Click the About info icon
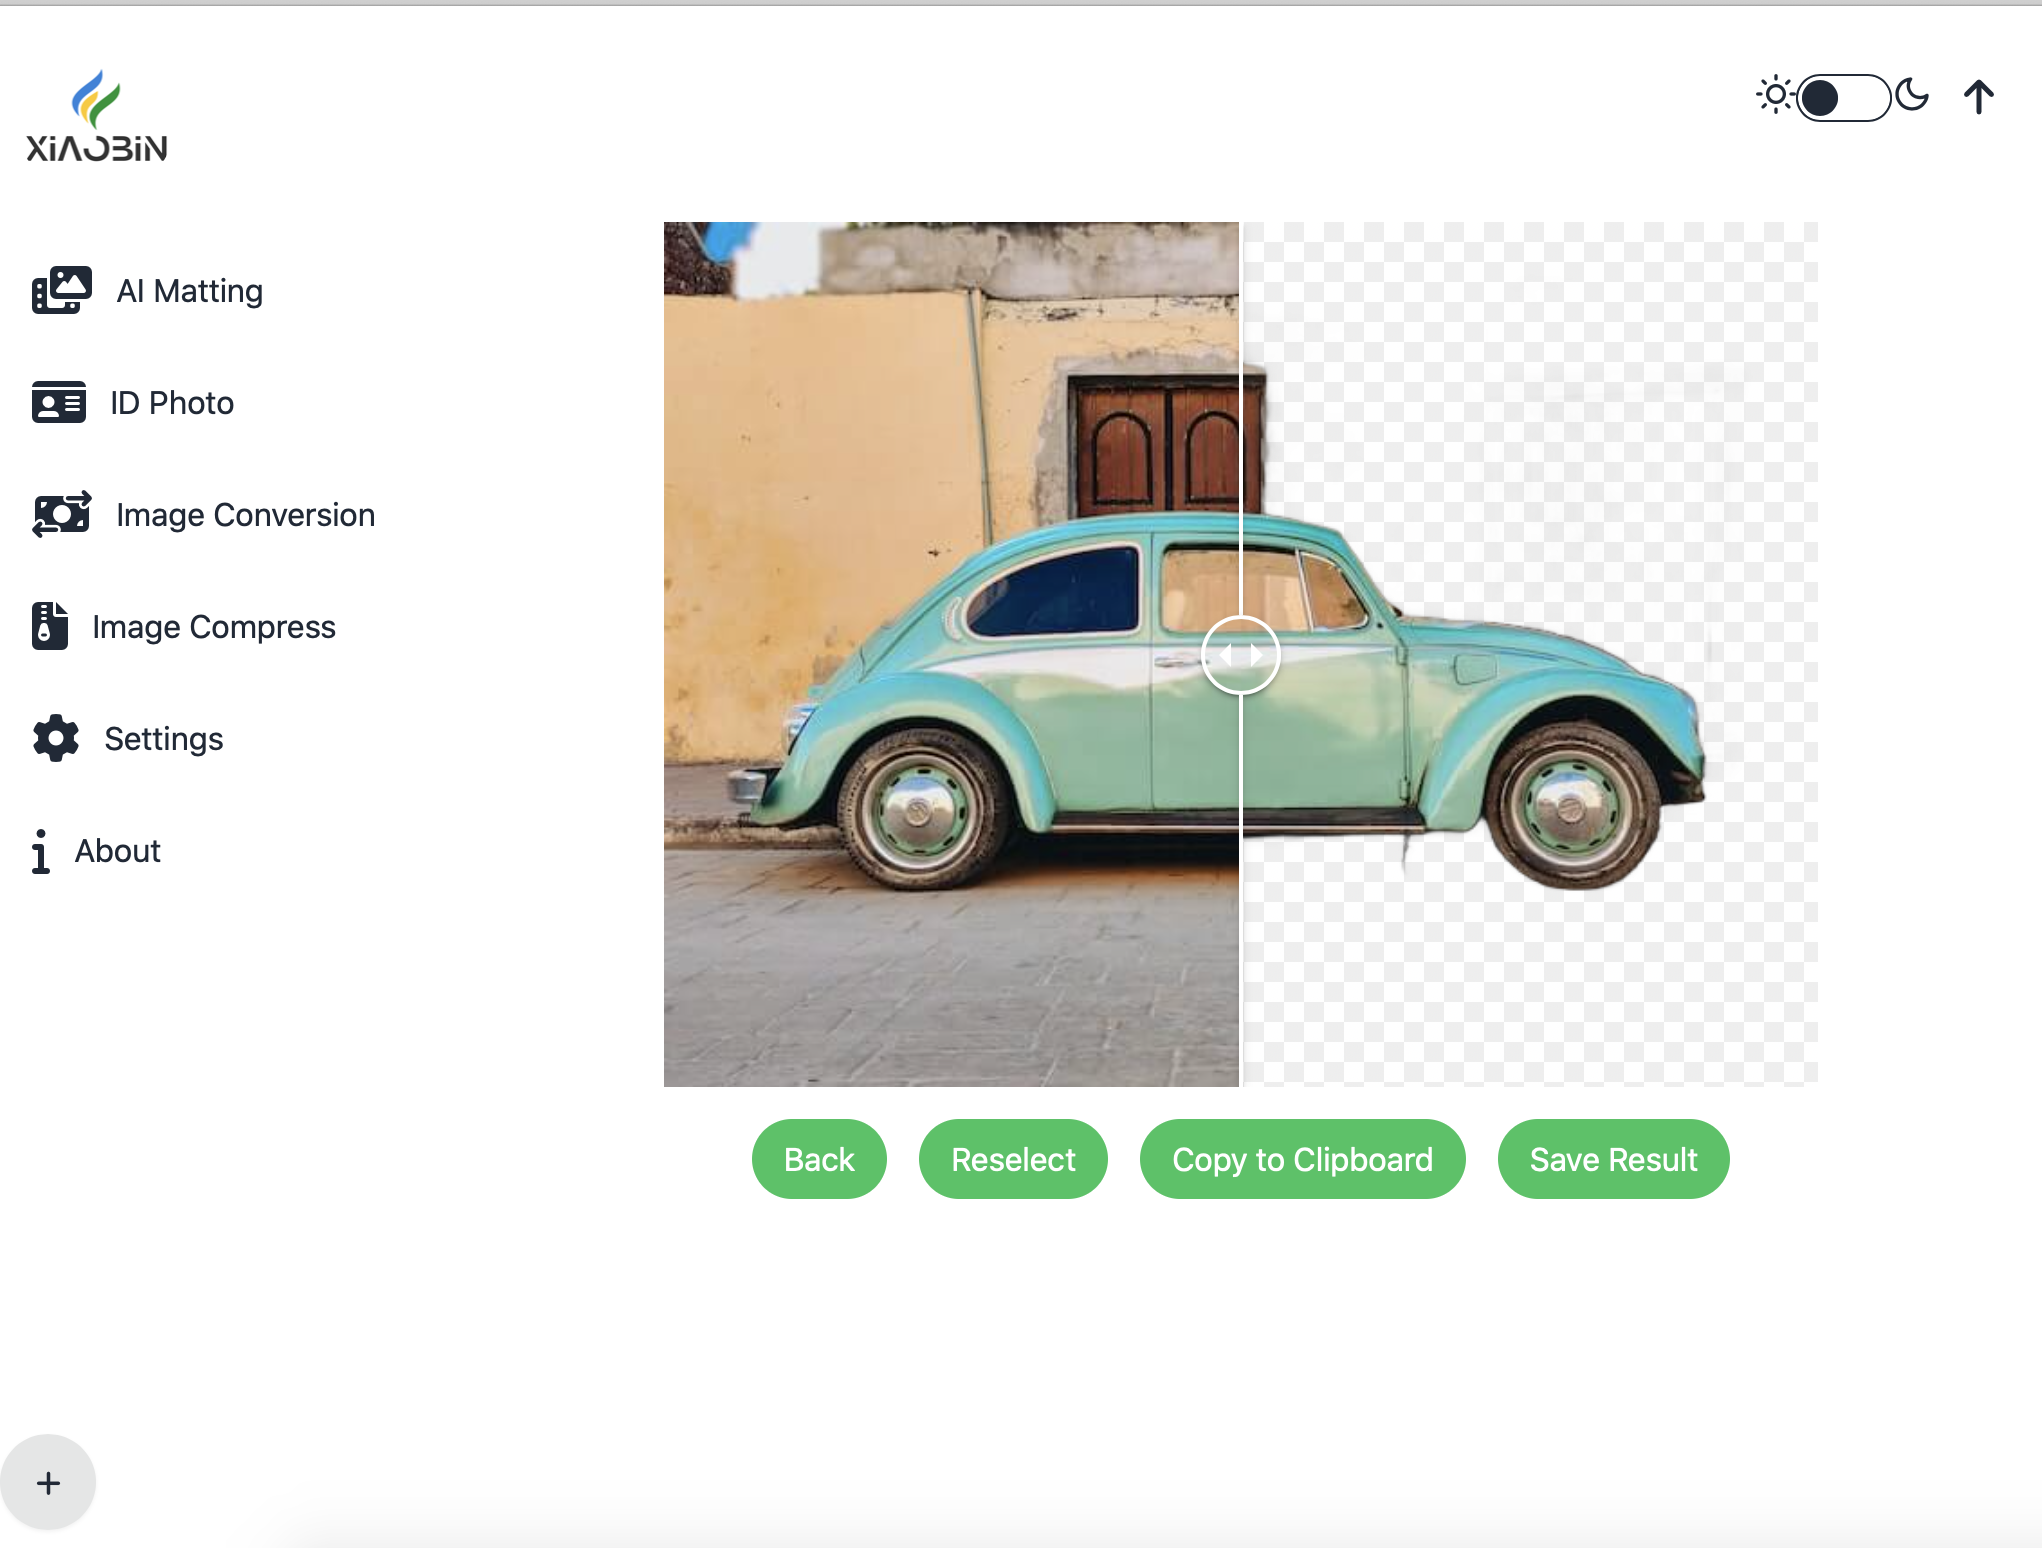 point(40,851)
